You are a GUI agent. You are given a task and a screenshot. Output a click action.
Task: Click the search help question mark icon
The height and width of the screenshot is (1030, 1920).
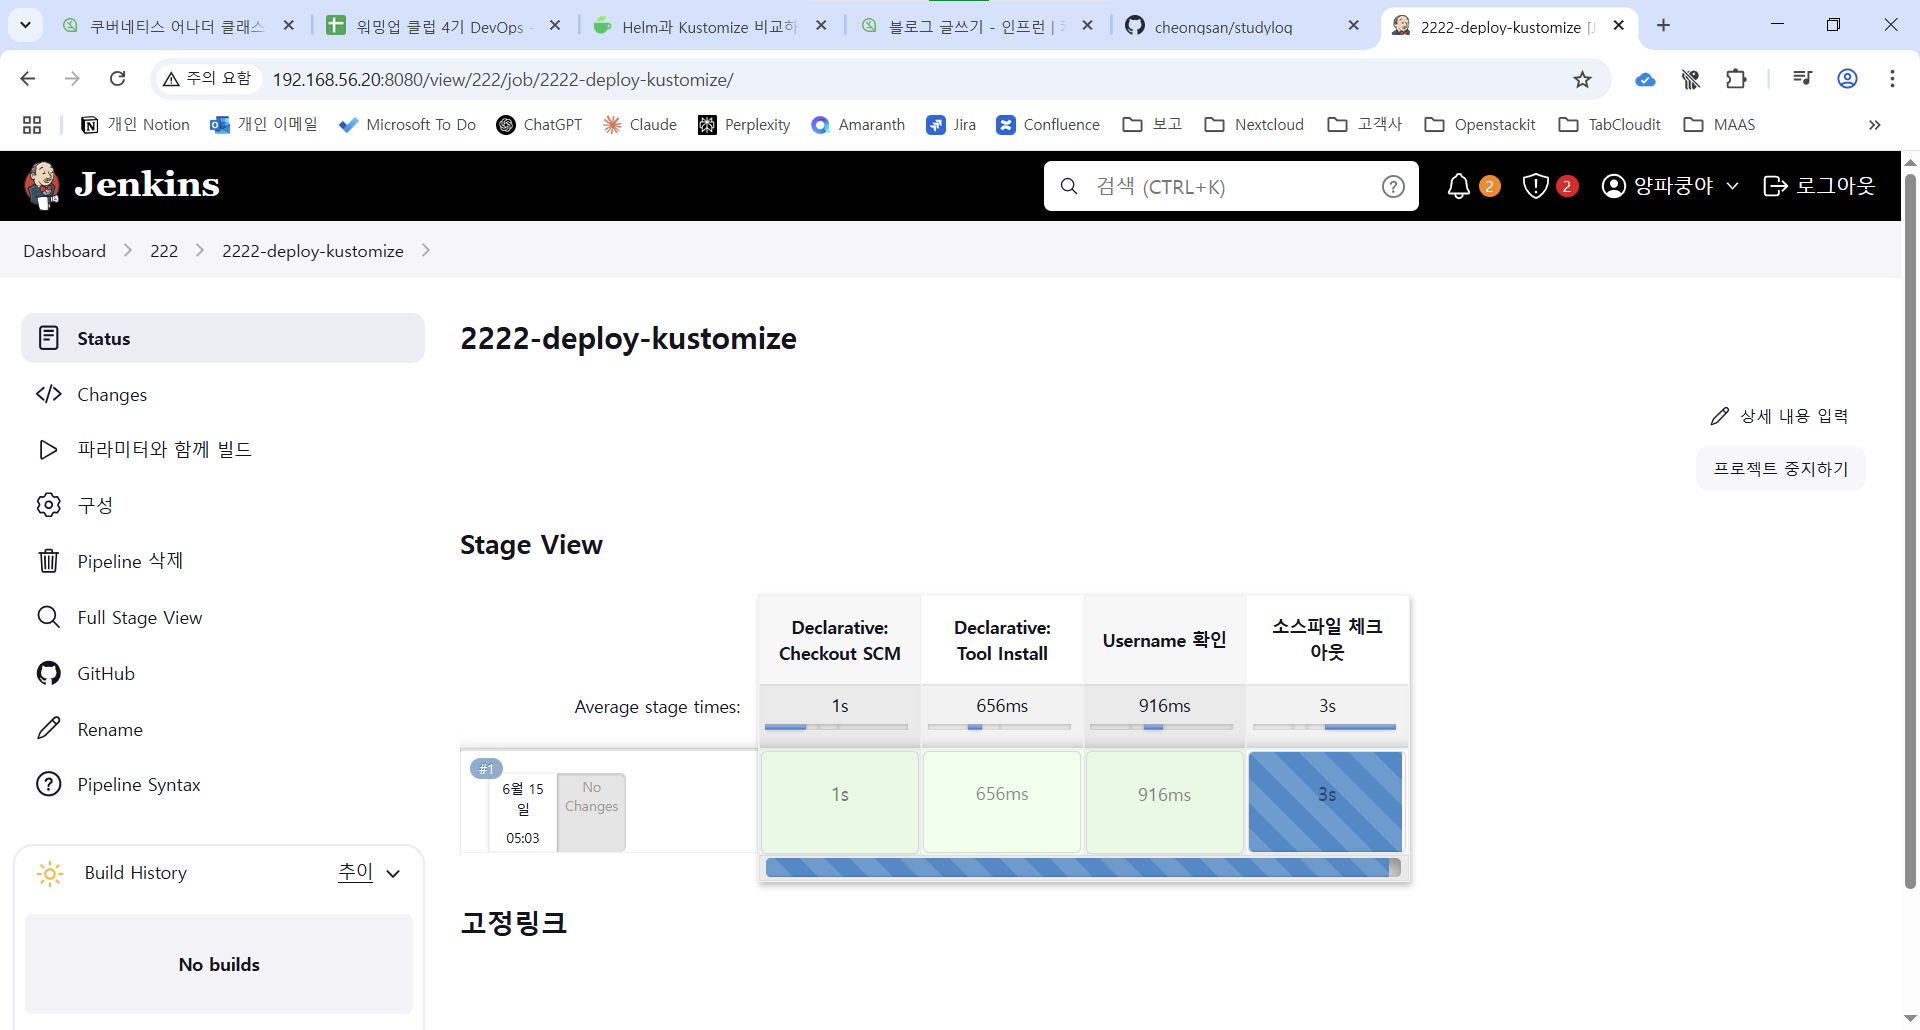tap(1393, 186)
